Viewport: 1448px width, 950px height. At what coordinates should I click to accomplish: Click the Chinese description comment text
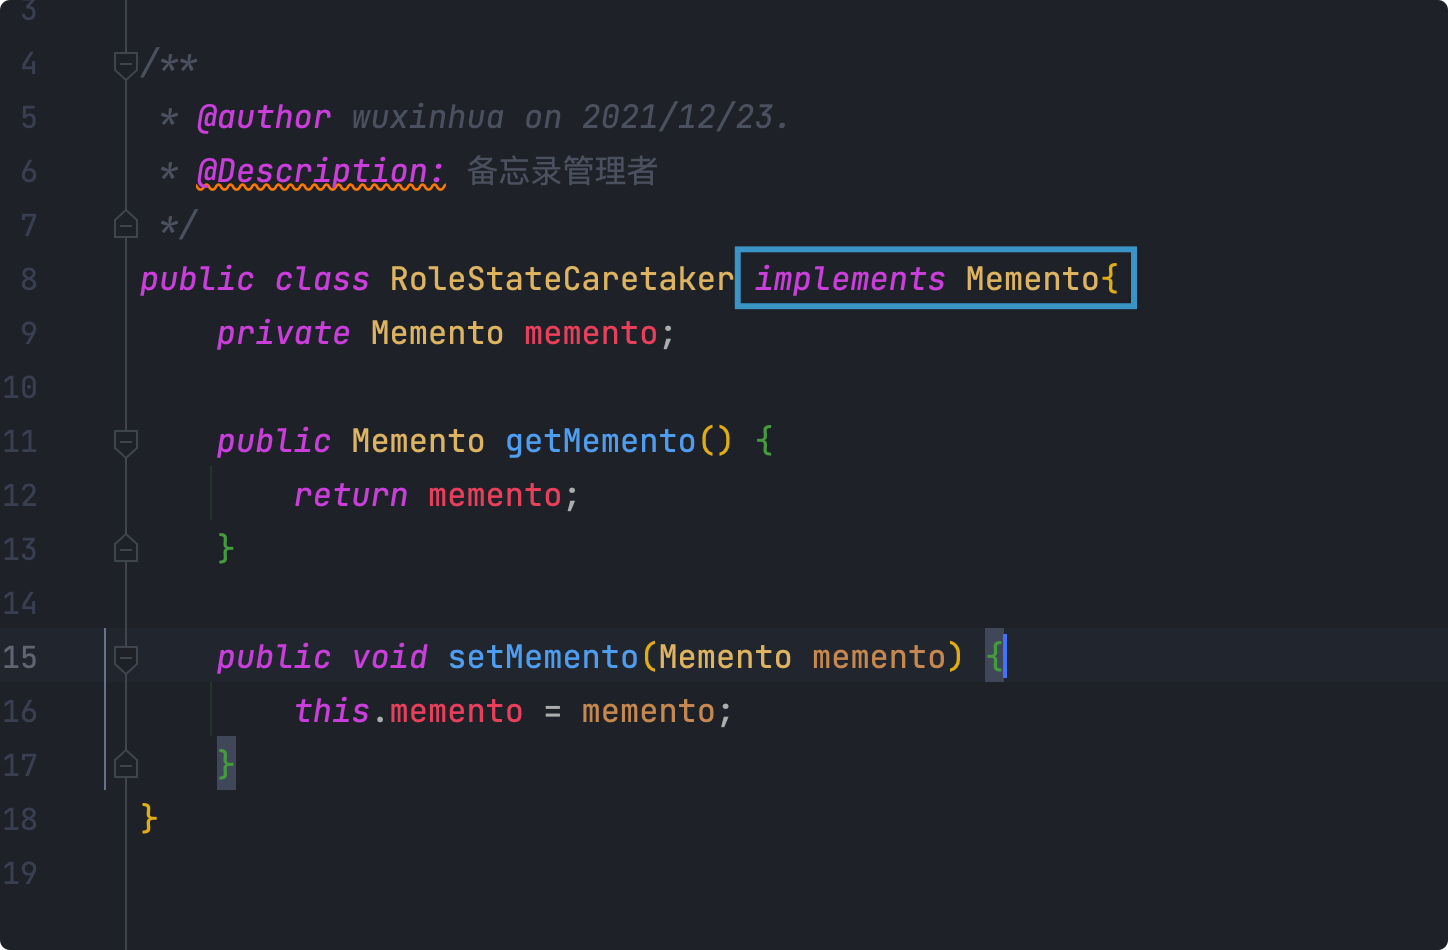(x=562, y=172)
